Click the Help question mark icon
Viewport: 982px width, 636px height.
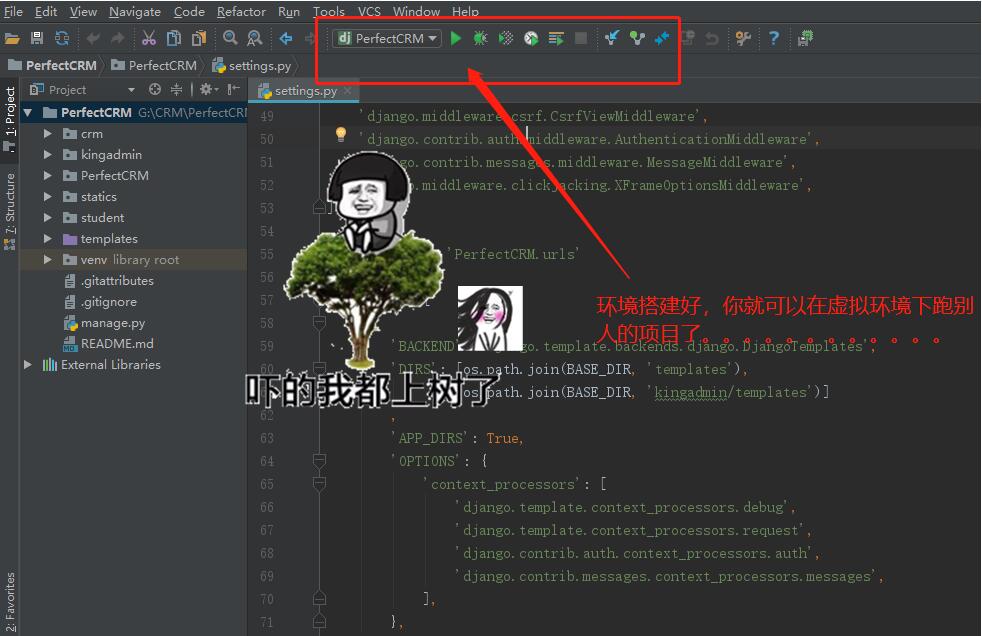[774, 38]
